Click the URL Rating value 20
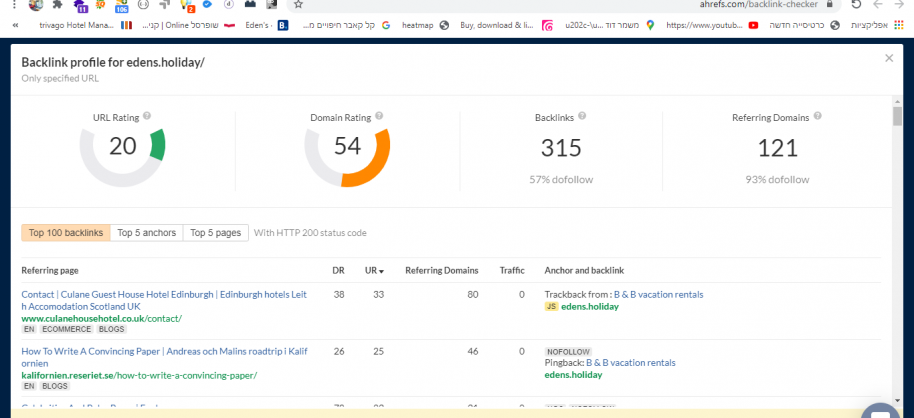This screenshot has height=418, width=914. (122, 146)
